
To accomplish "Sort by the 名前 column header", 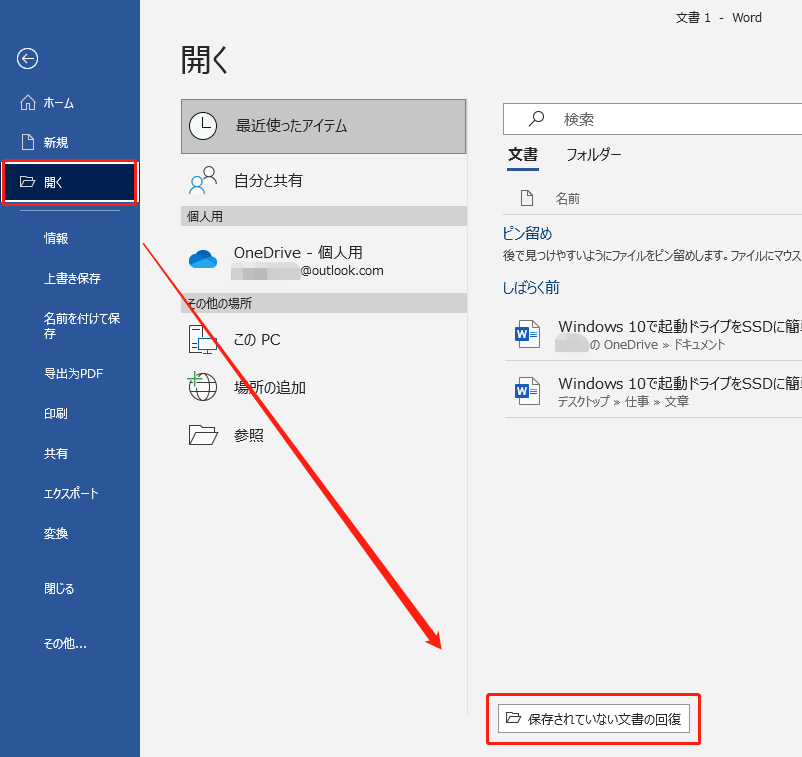I will coord(568,198).
